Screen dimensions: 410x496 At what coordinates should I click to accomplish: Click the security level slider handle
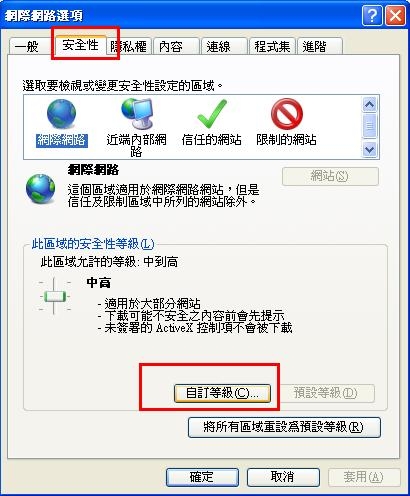55,296
